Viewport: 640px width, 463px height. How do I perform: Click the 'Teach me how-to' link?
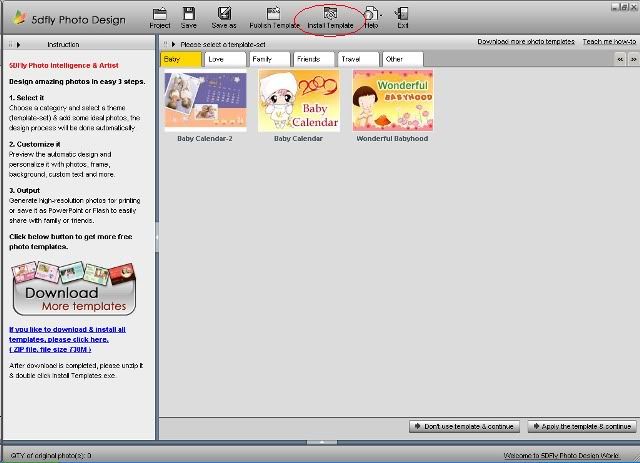click(x=609, y=42)
